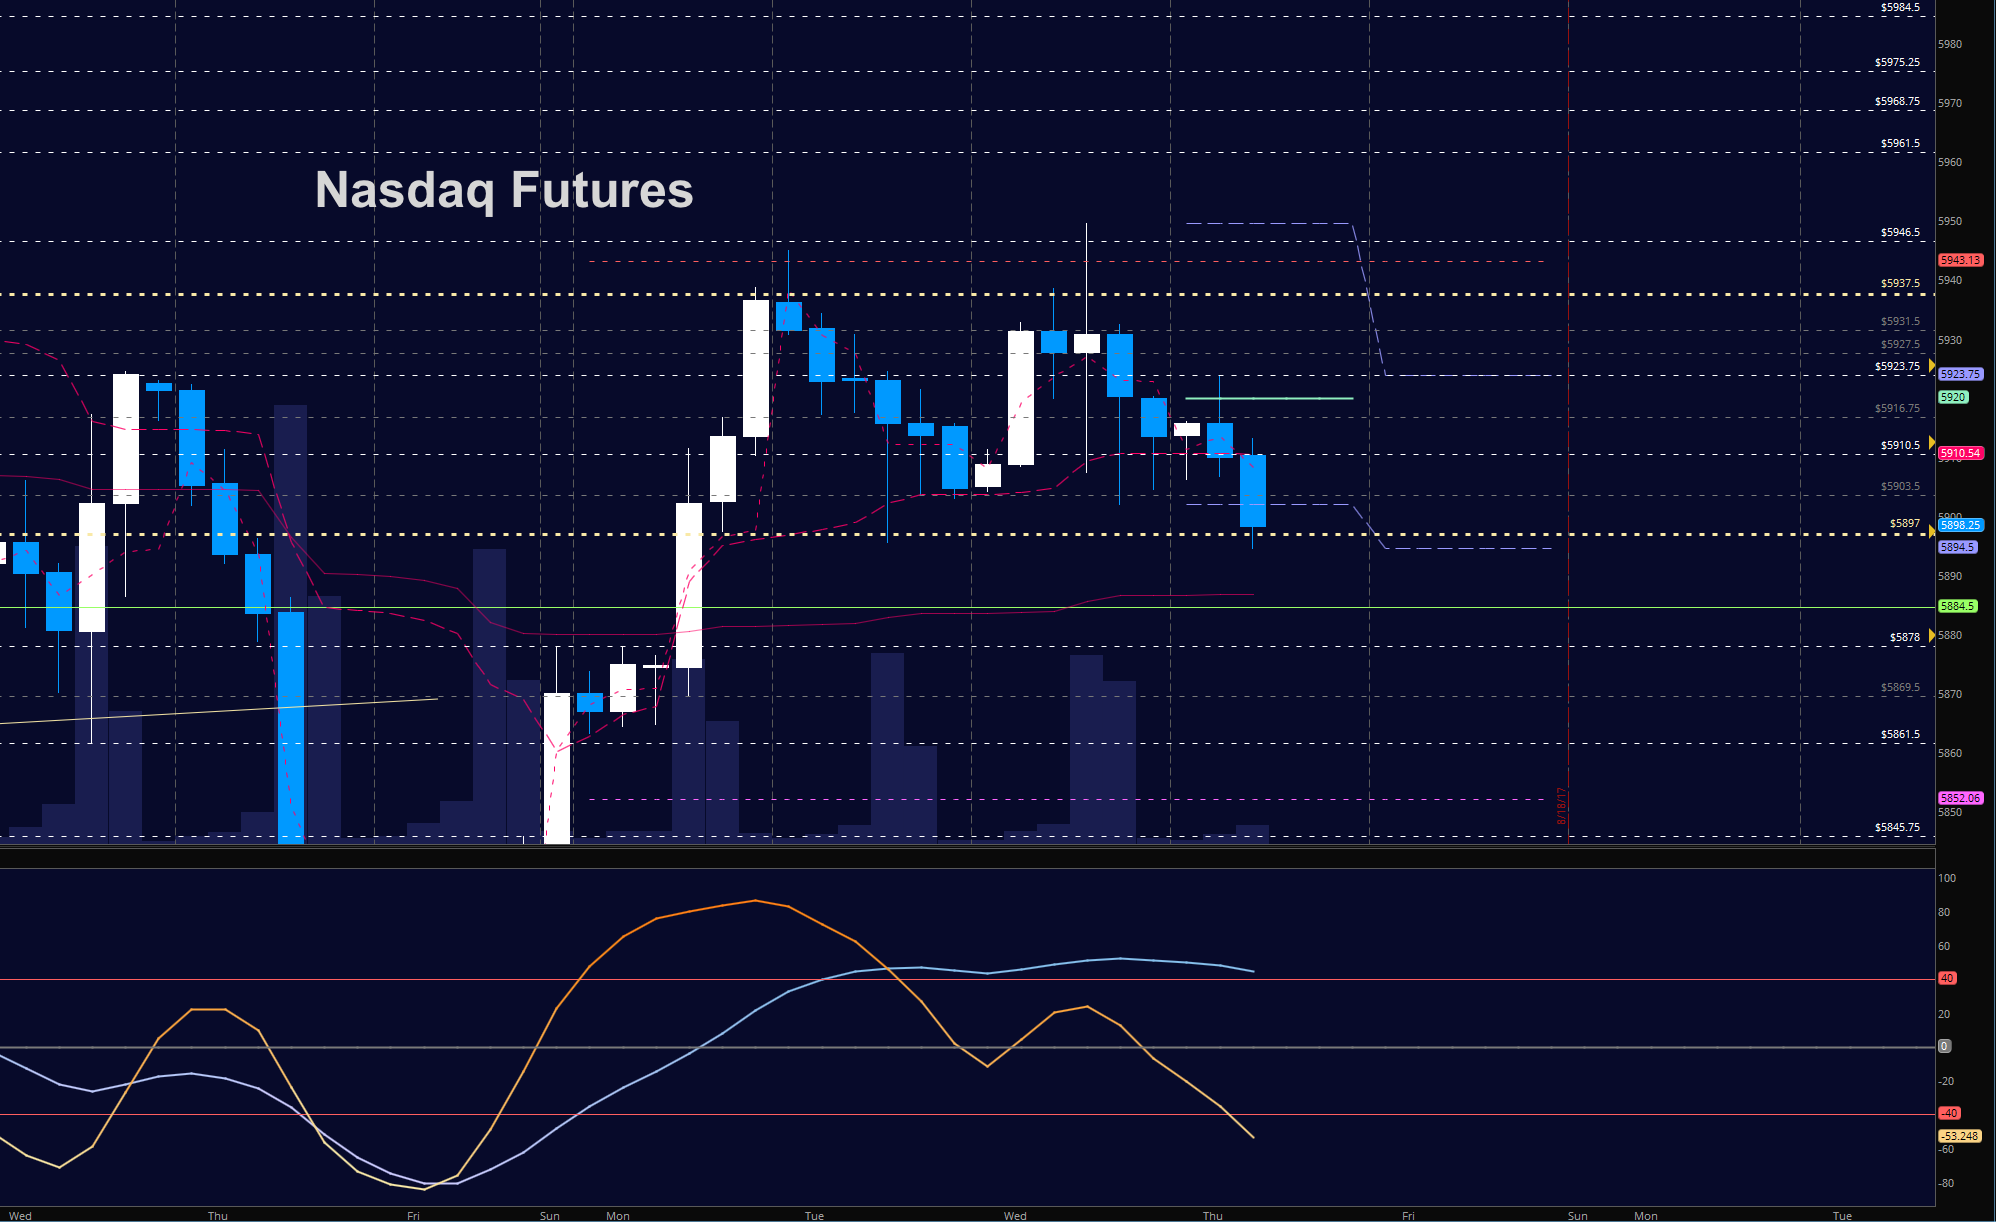The image size is (1996, 1222).
Task: Click the red 40 oscillator level tag
Action: coord(1947,978)
